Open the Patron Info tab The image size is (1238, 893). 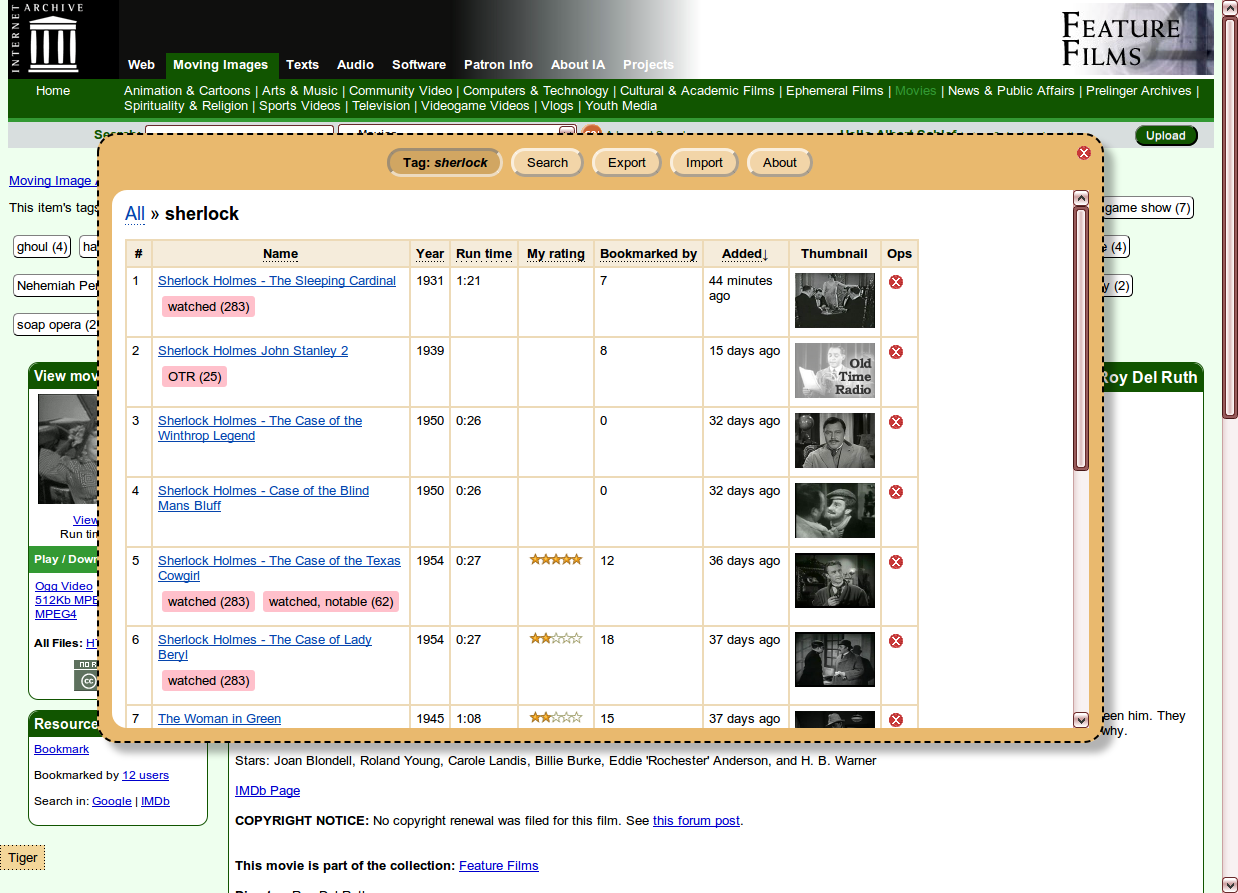pyautogui.click(x=498, y=65)
